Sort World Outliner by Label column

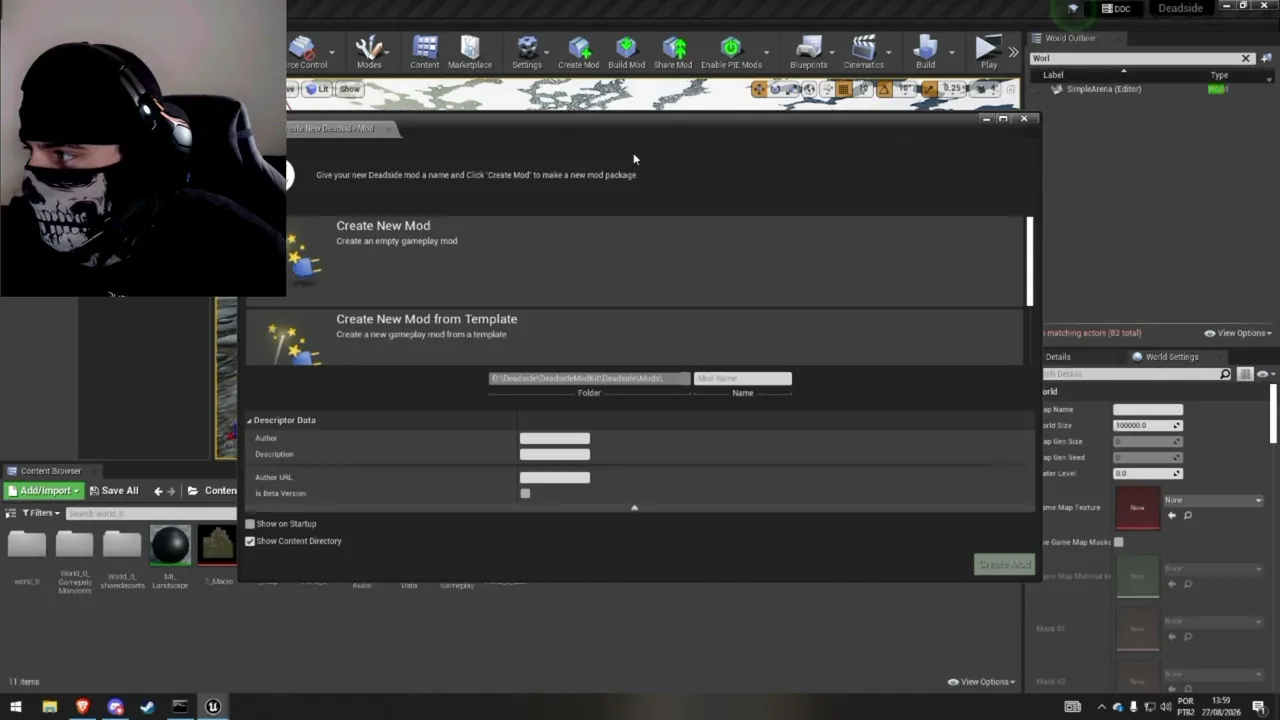pyautogui.click(x=1053, y=75)
